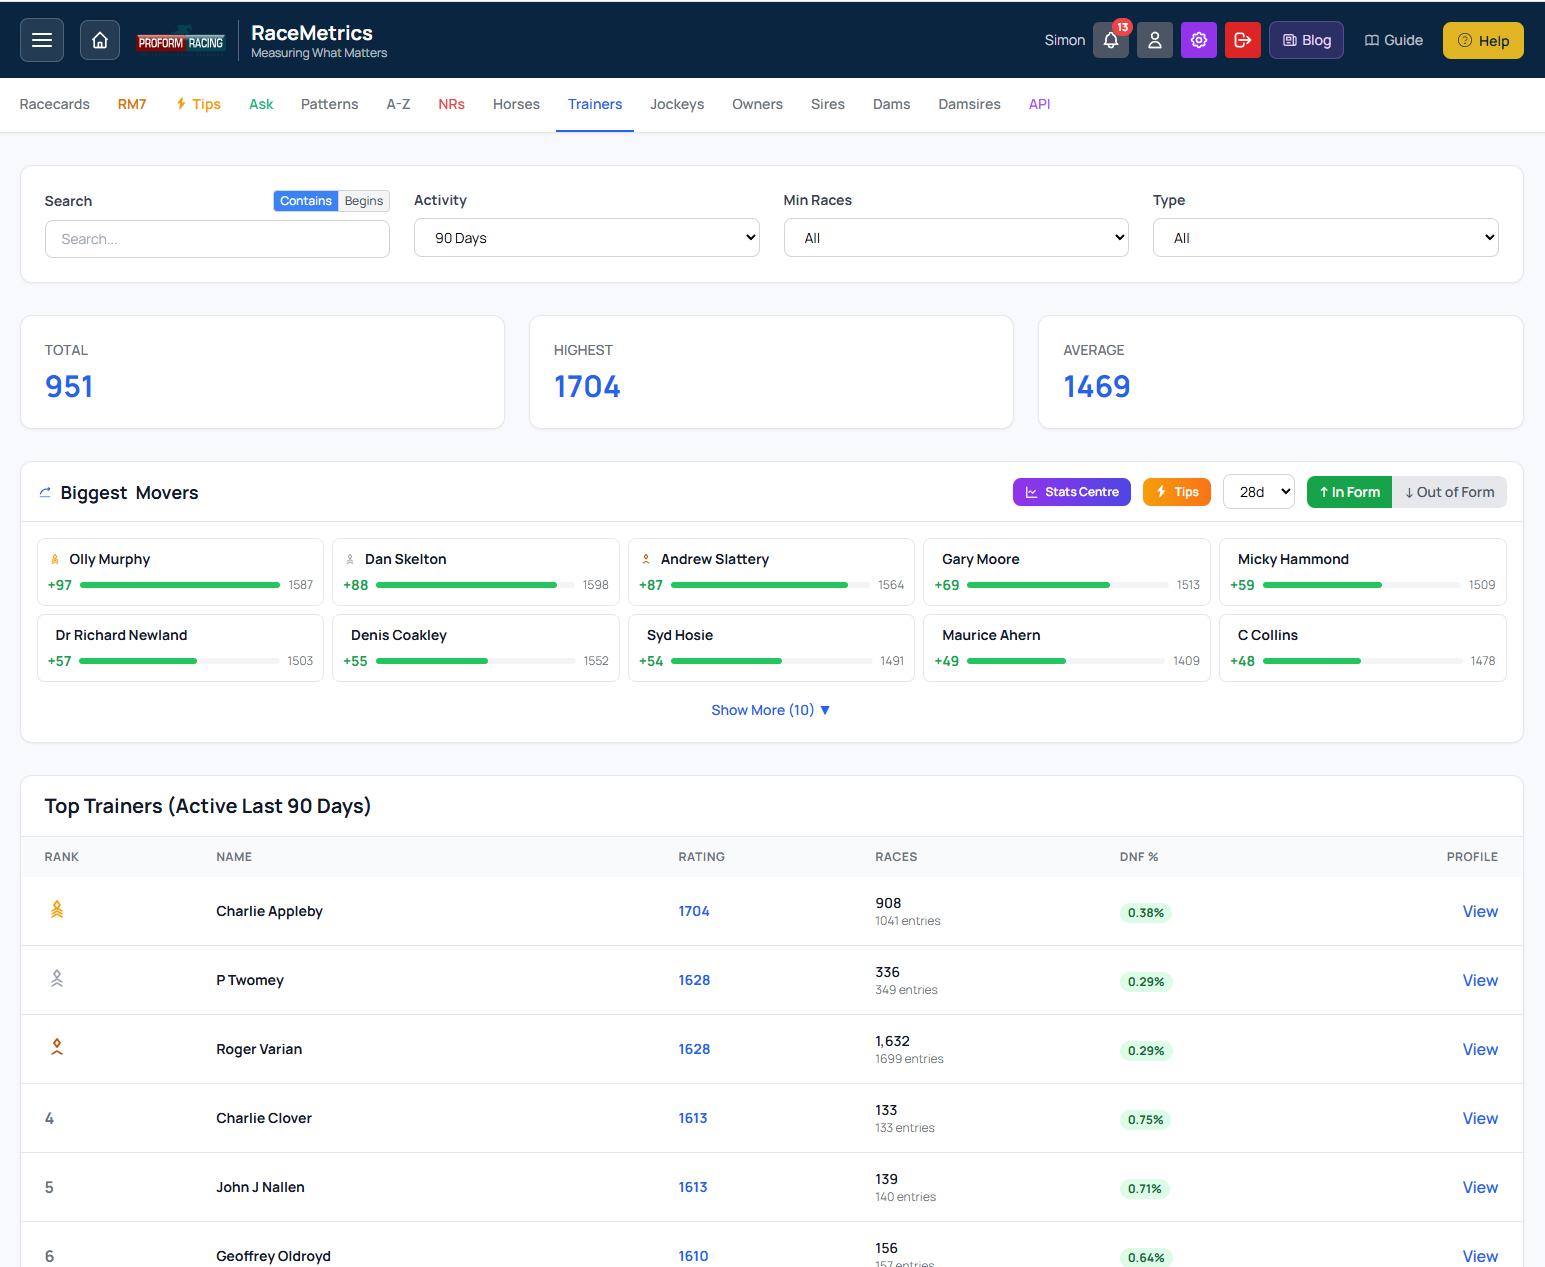Click Gary Moore's rating progress bar

(1068, 585)
